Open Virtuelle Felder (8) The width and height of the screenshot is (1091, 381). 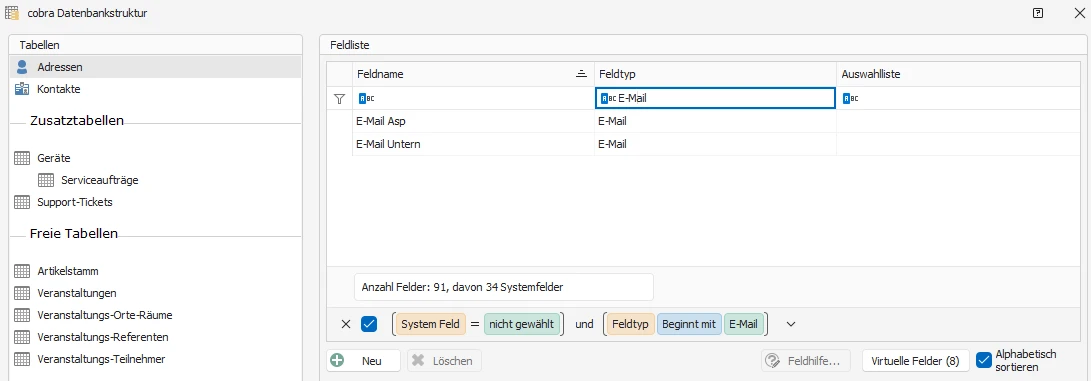916,361
